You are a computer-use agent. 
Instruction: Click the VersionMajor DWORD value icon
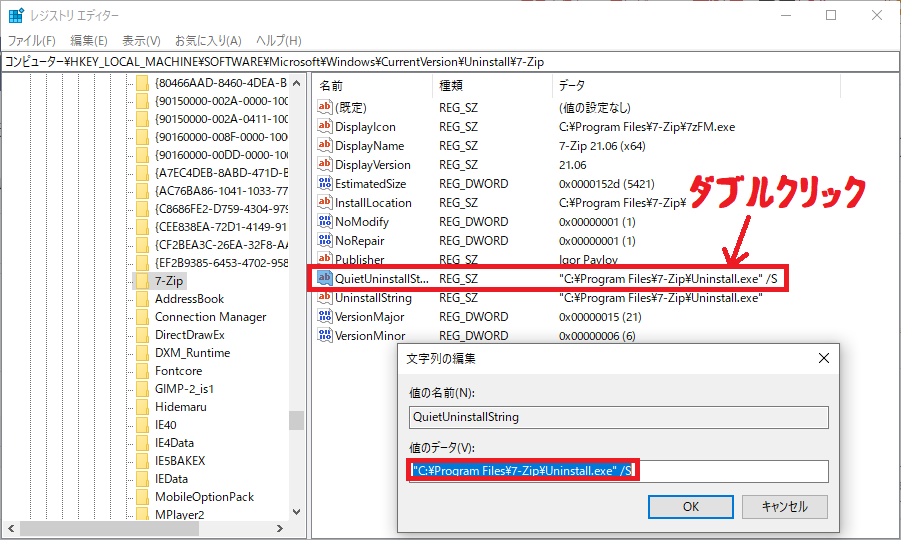point(325,317)
